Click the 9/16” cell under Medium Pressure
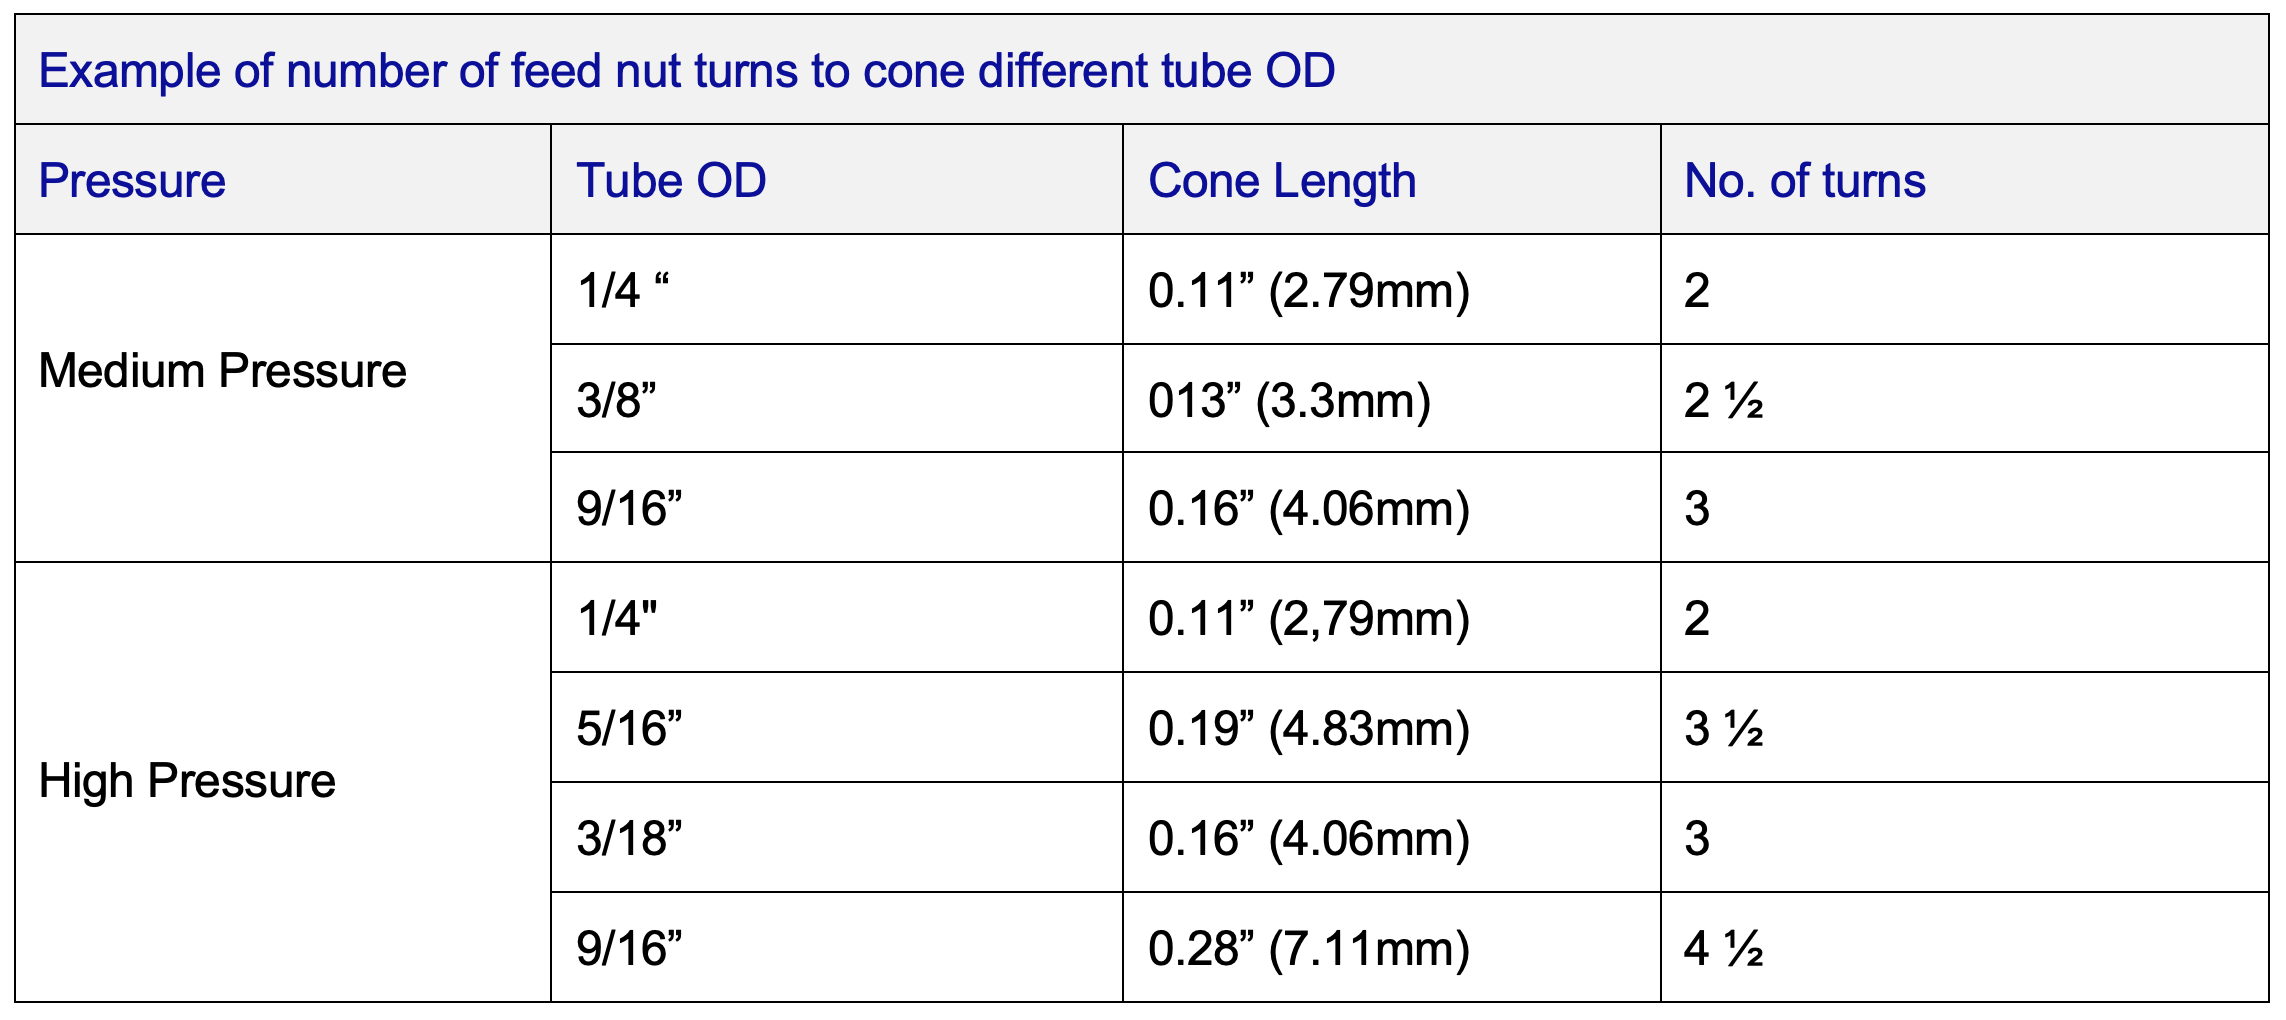This screenshot has width=2286, height=1020. point(629,508)
